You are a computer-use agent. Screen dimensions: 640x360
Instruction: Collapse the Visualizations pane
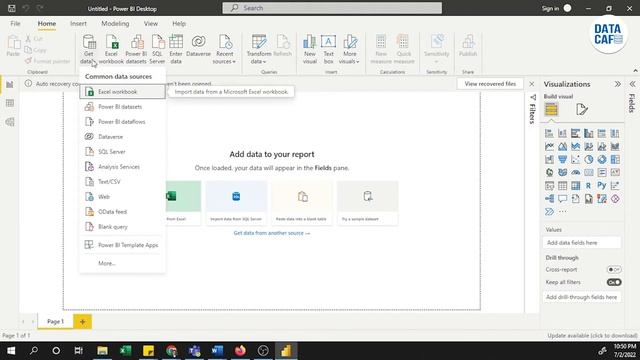tap(618, 84)
